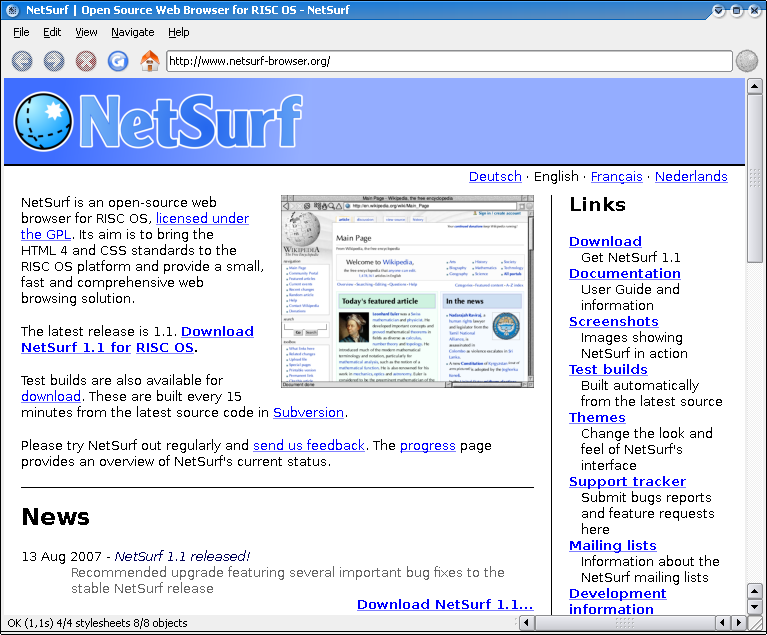Switch language to Français

[616, 177]
